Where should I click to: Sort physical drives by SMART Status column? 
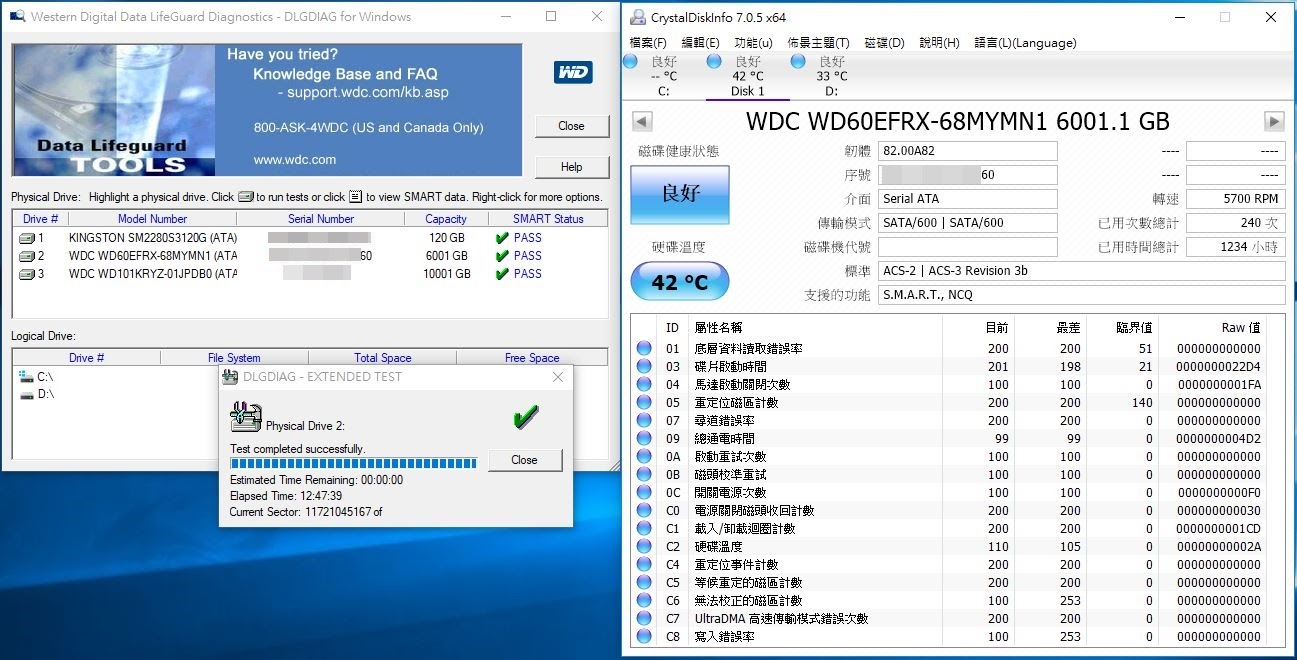click(547, 219)
